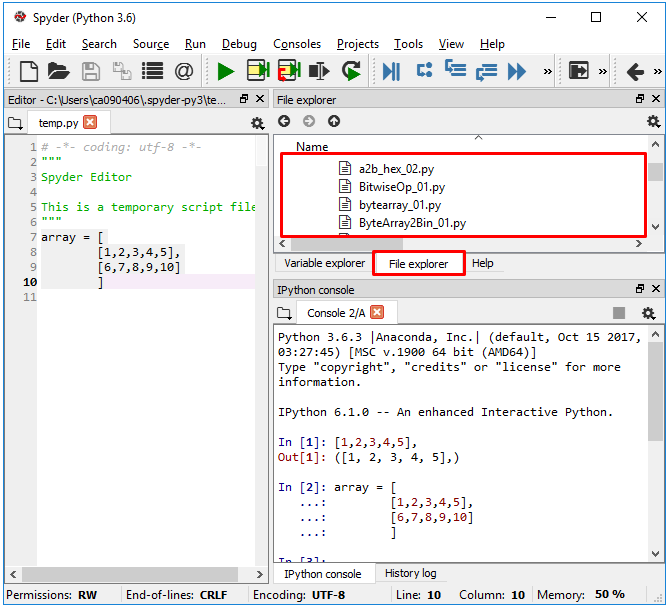Switch to the File explorer tab

click(419, 264)
